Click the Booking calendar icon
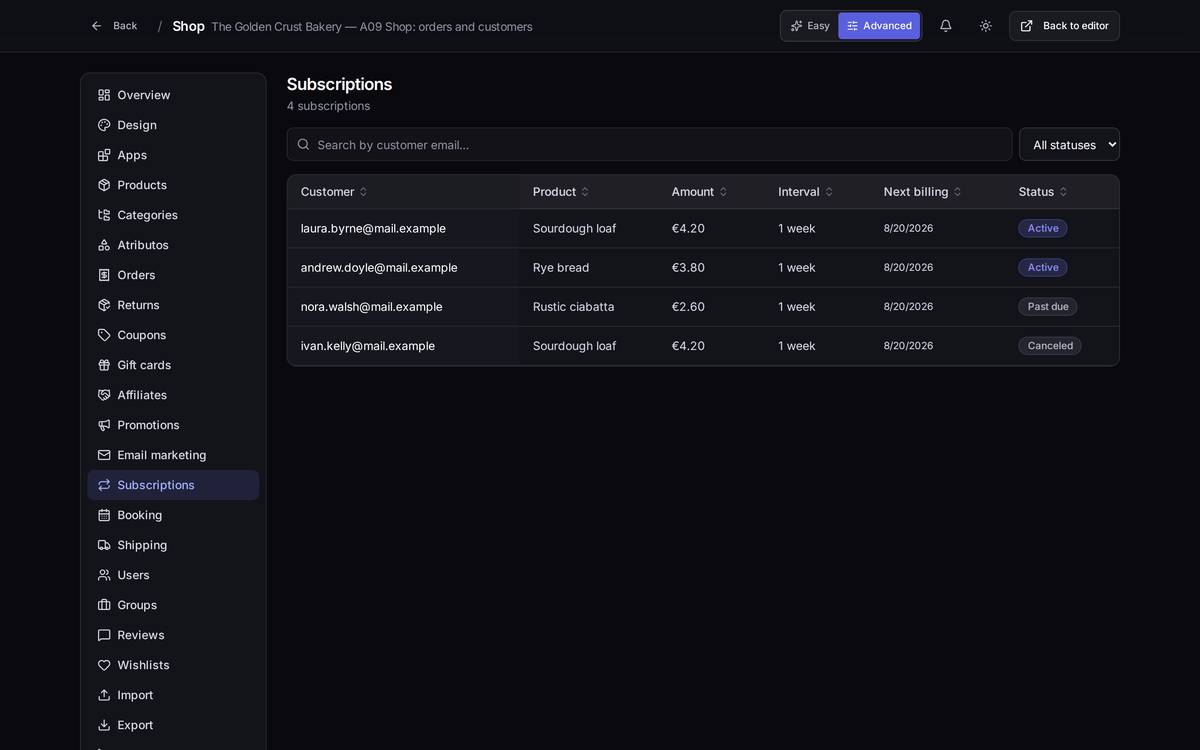1200x750 pixels. point(104,515)
